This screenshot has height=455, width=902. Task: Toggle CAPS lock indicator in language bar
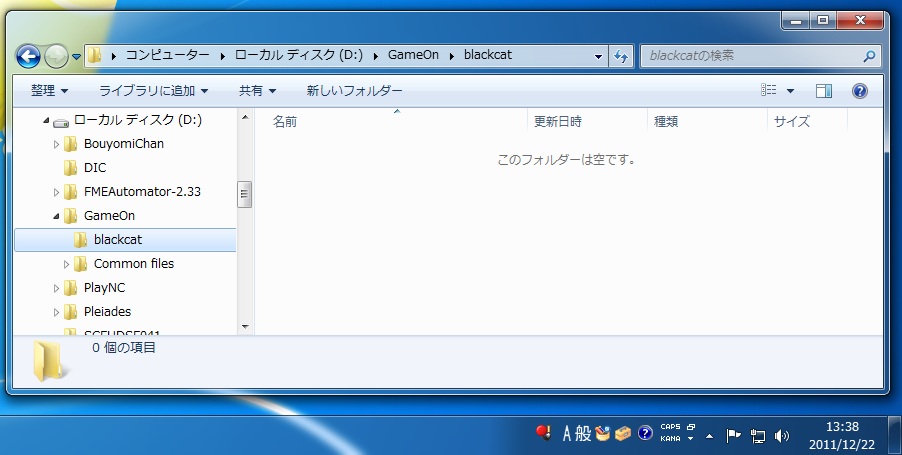click(670, 427)
